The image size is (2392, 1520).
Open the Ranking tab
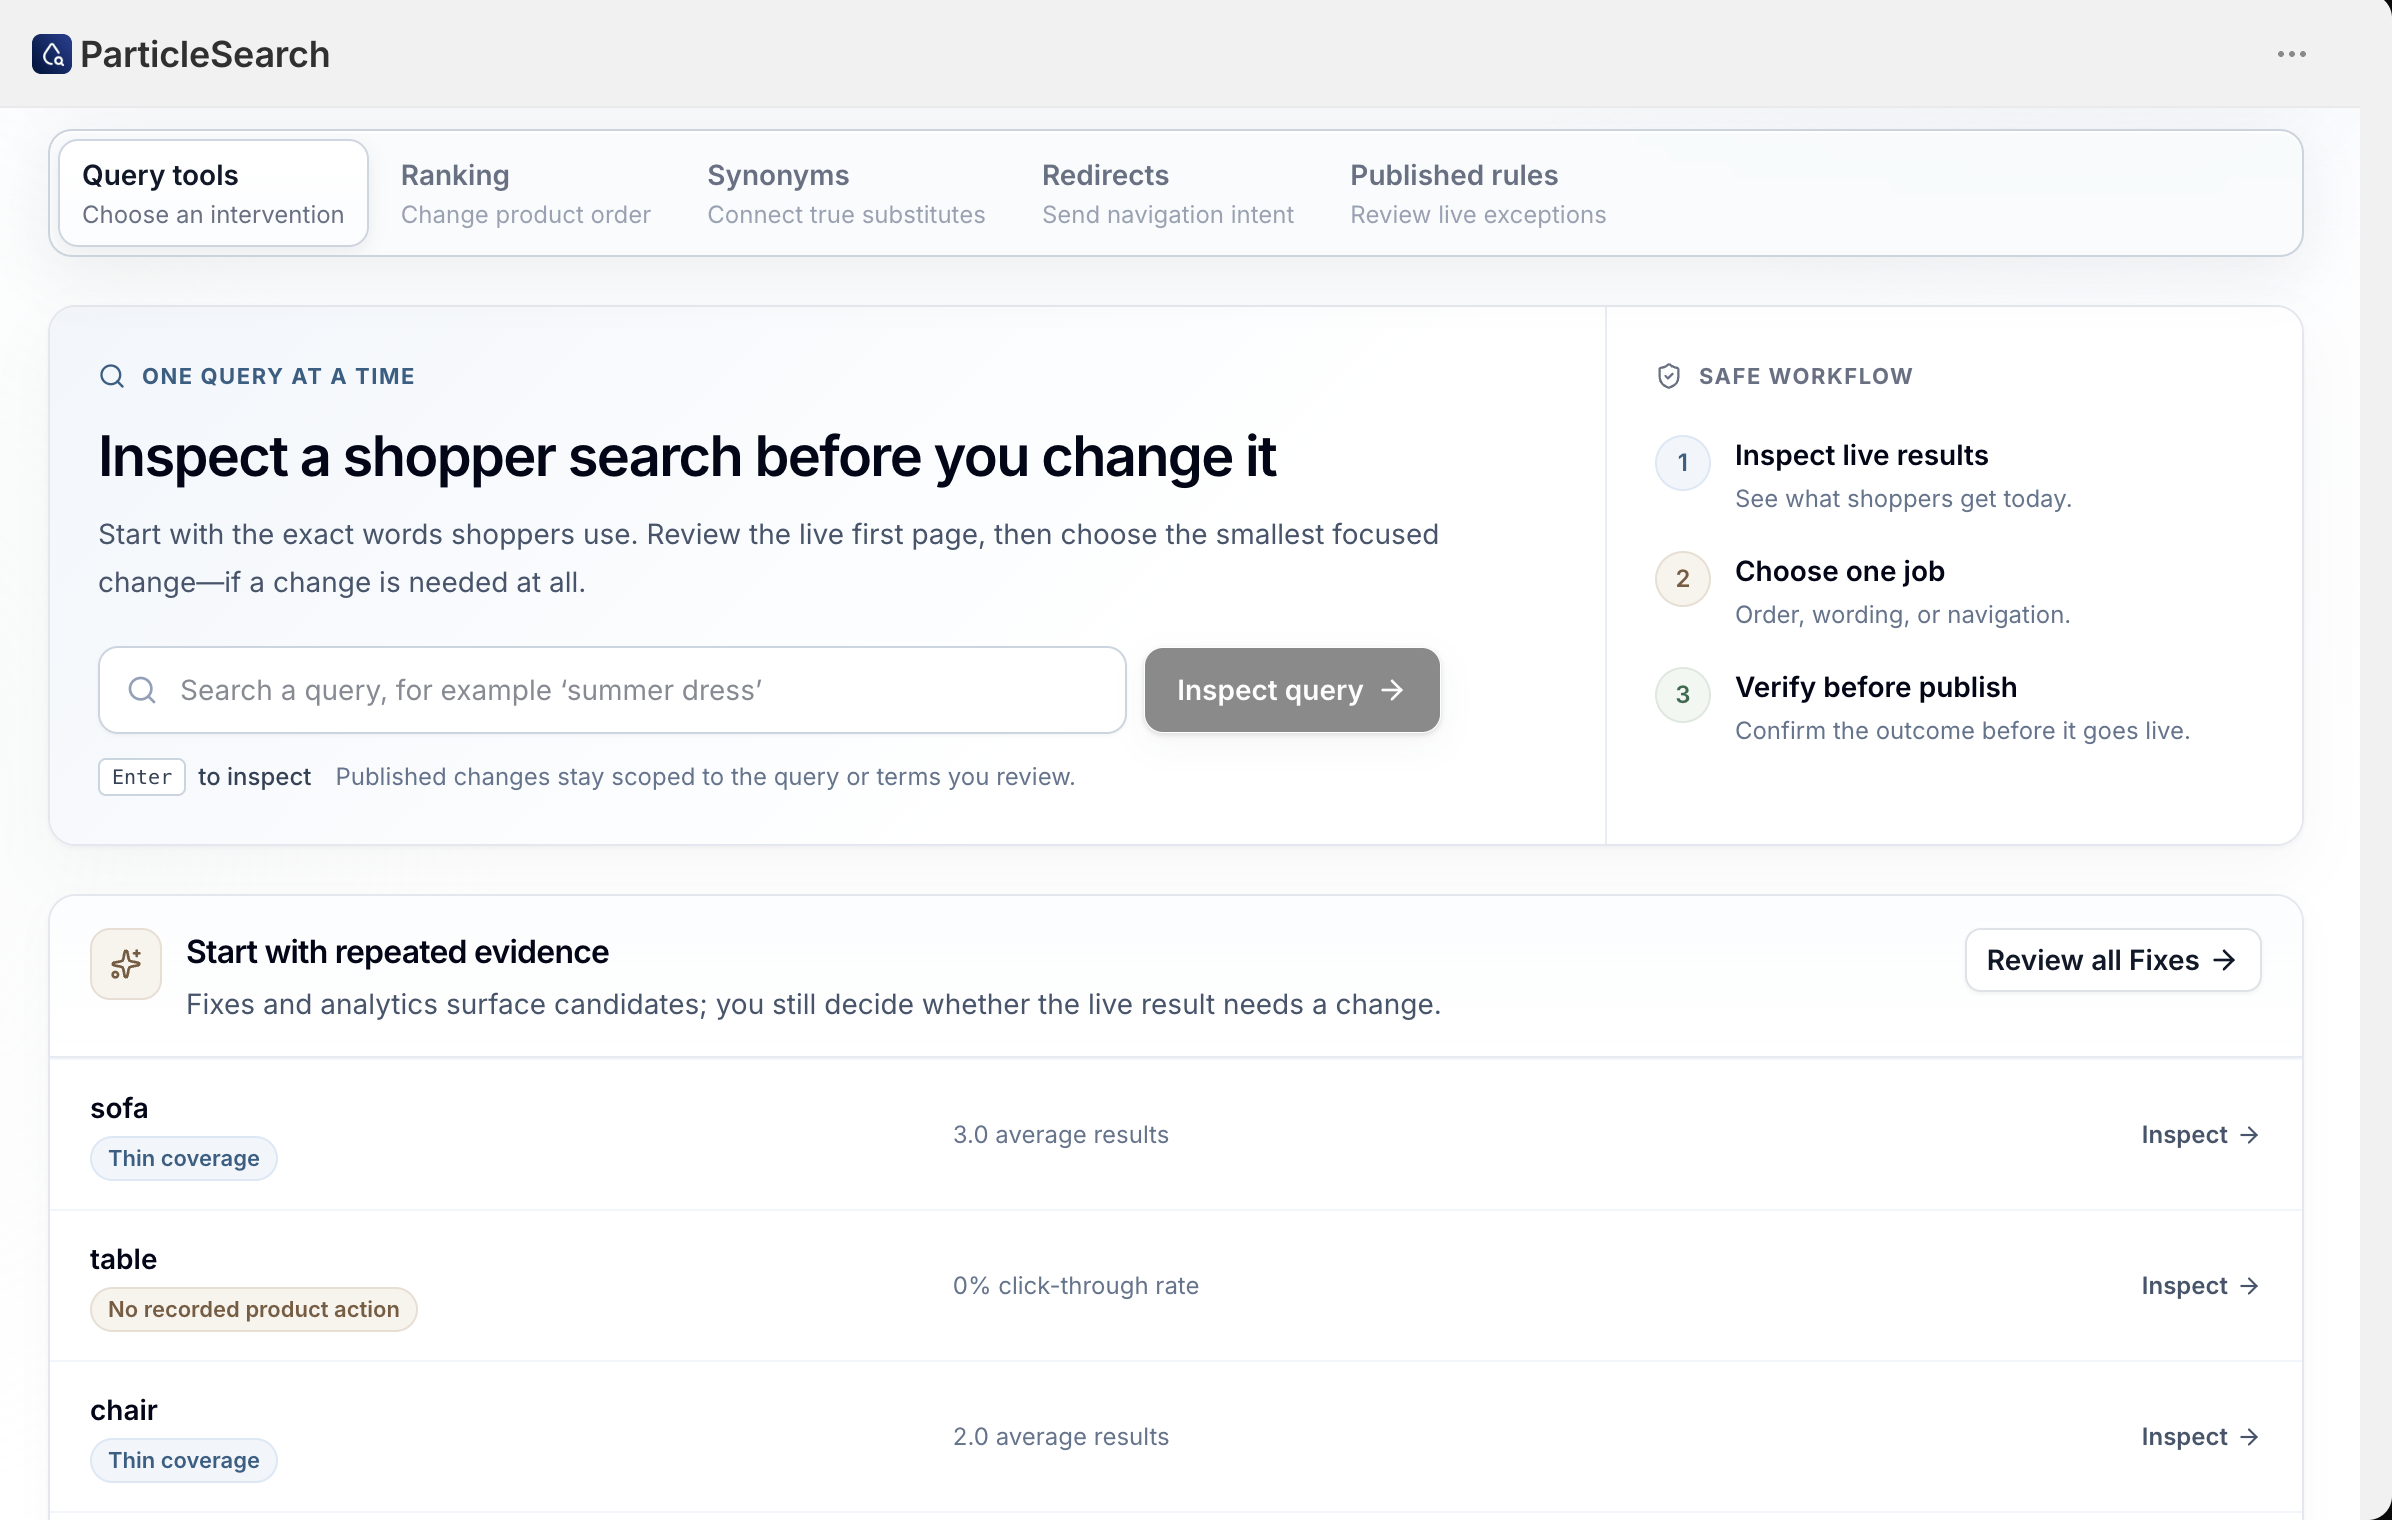click(x=525, y=193)
